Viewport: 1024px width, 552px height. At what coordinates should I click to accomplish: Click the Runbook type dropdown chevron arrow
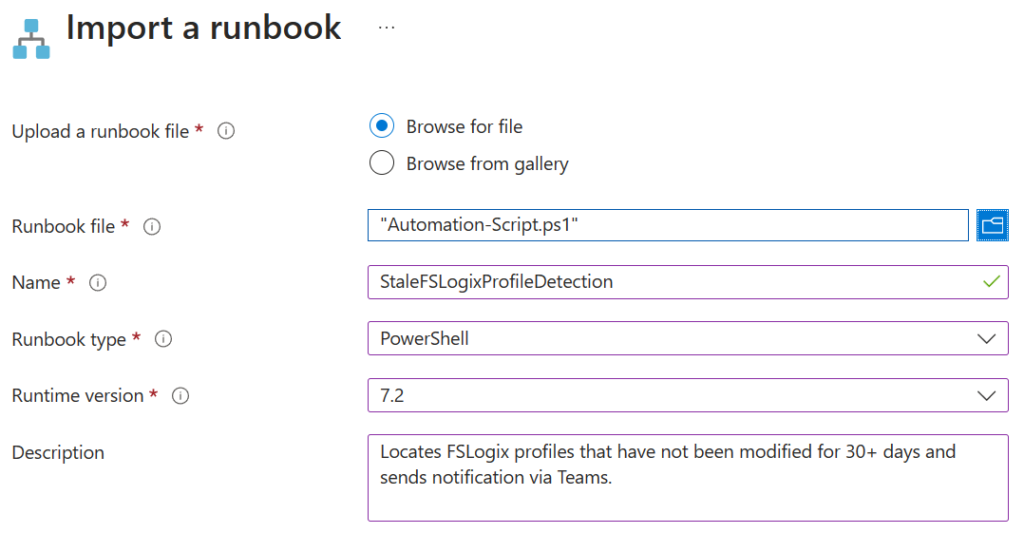[x=987, y=339]
